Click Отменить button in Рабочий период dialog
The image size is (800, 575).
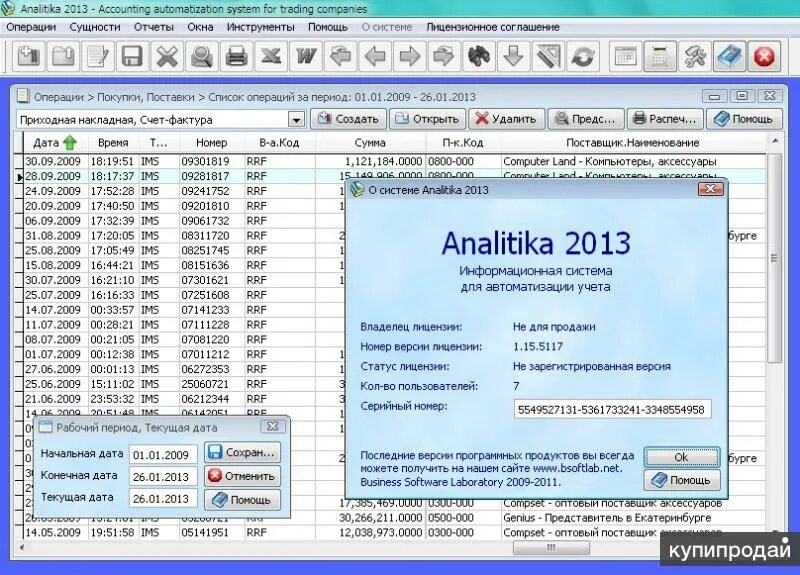[x=242, y=476]
